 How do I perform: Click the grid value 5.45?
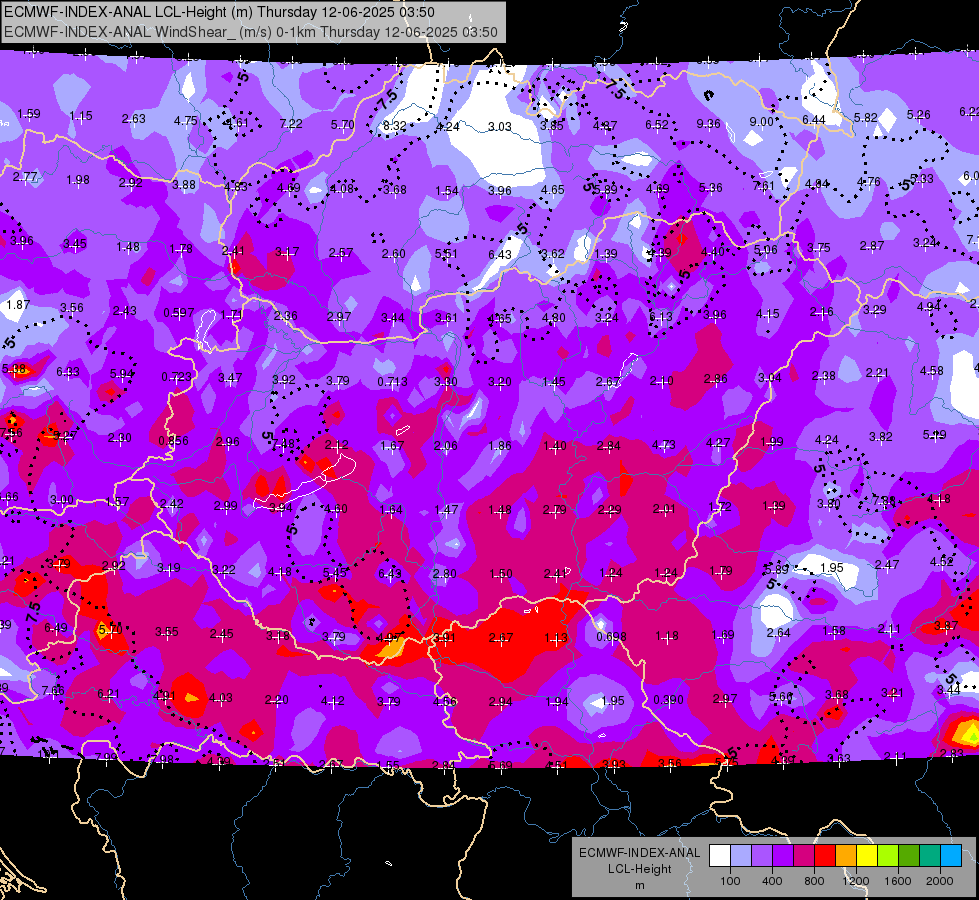pos(335,573)
